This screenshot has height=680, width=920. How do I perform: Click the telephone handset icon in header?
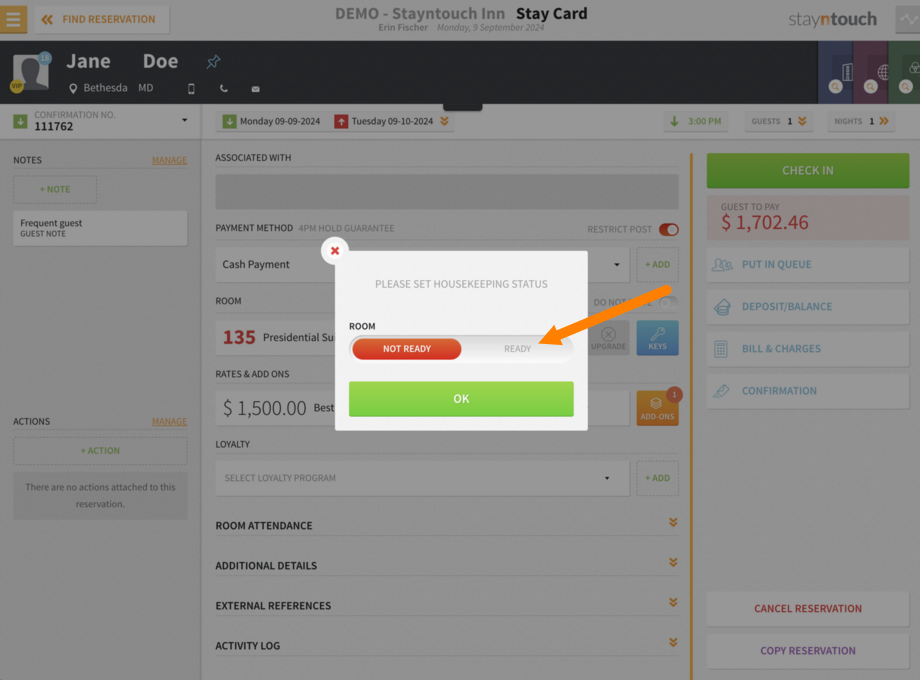tap(224, 89)
